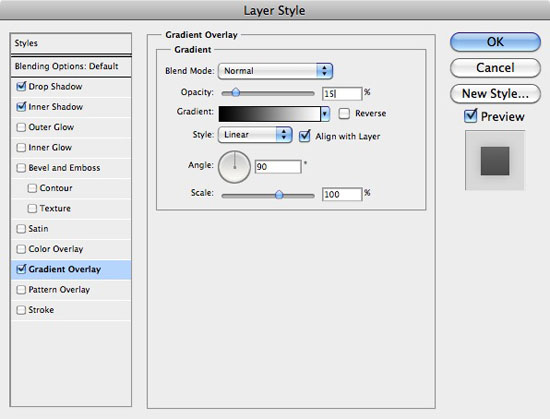Toggle the Preview checkbox

[470, 116]
